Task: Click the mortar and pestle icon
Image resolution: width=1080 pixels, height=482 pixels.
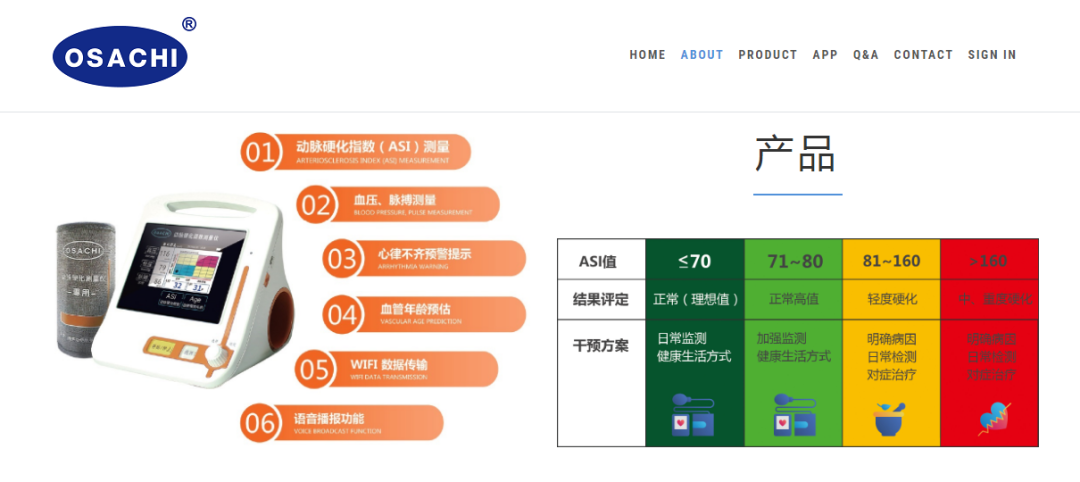Action: pyautogui.click(x=890, y=419)
